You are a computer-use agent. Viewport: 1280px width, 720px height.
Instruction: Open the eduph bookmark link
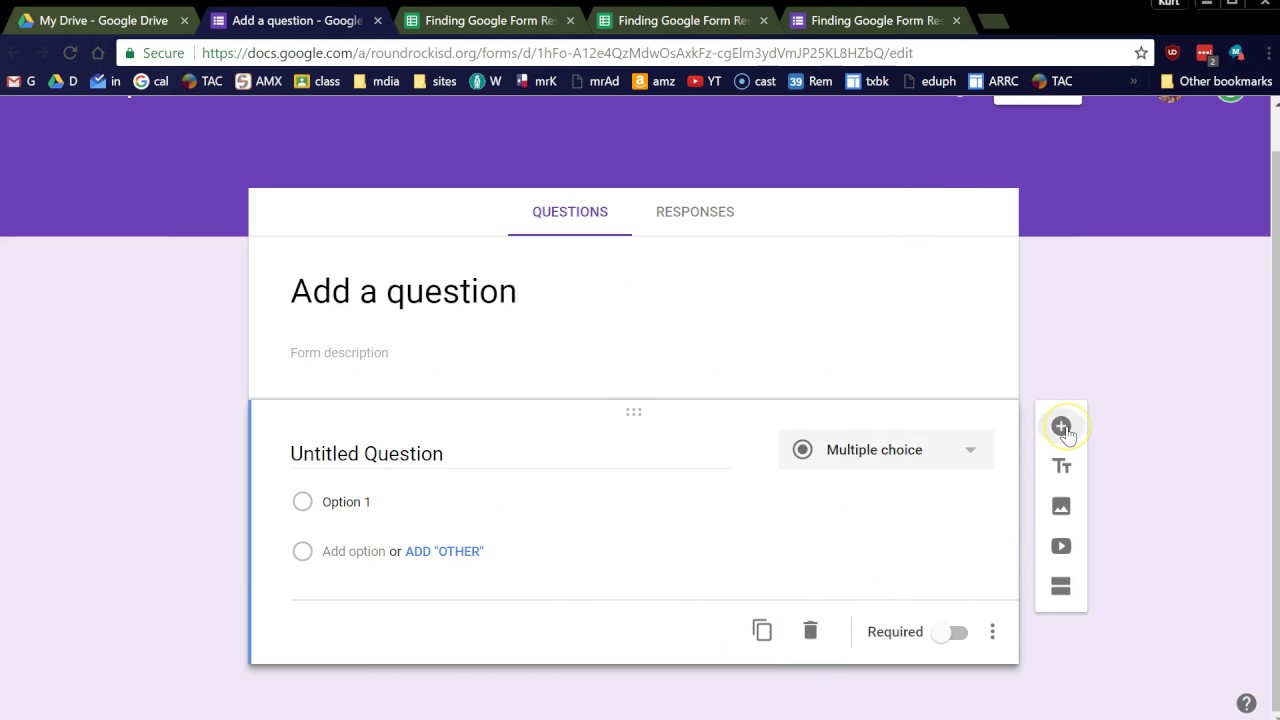[x=928, y=81]
